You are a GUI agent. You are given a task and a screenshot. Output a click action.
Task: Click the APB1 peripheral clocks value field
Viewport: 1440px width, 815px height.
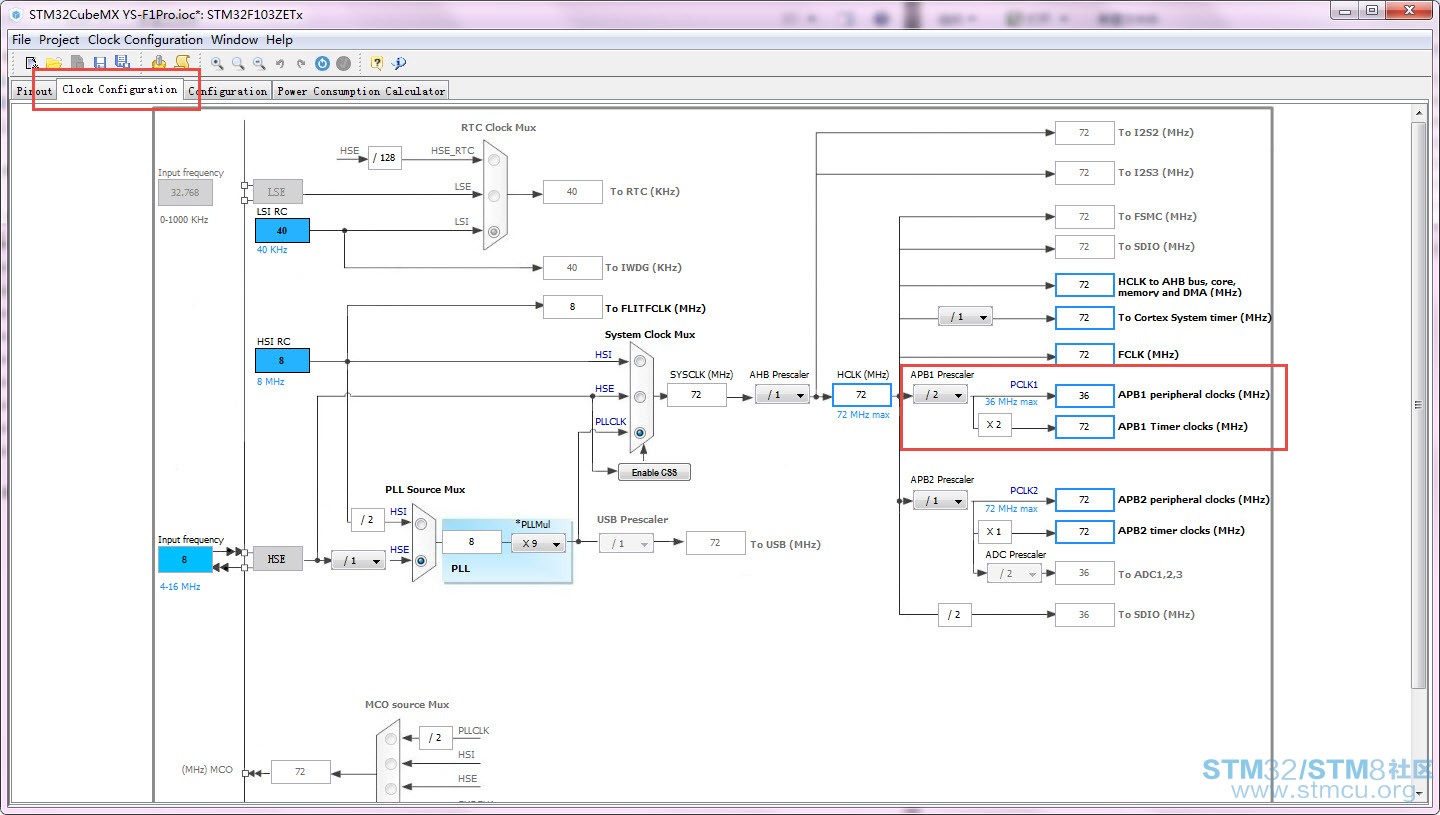(x=1084, y=395)
